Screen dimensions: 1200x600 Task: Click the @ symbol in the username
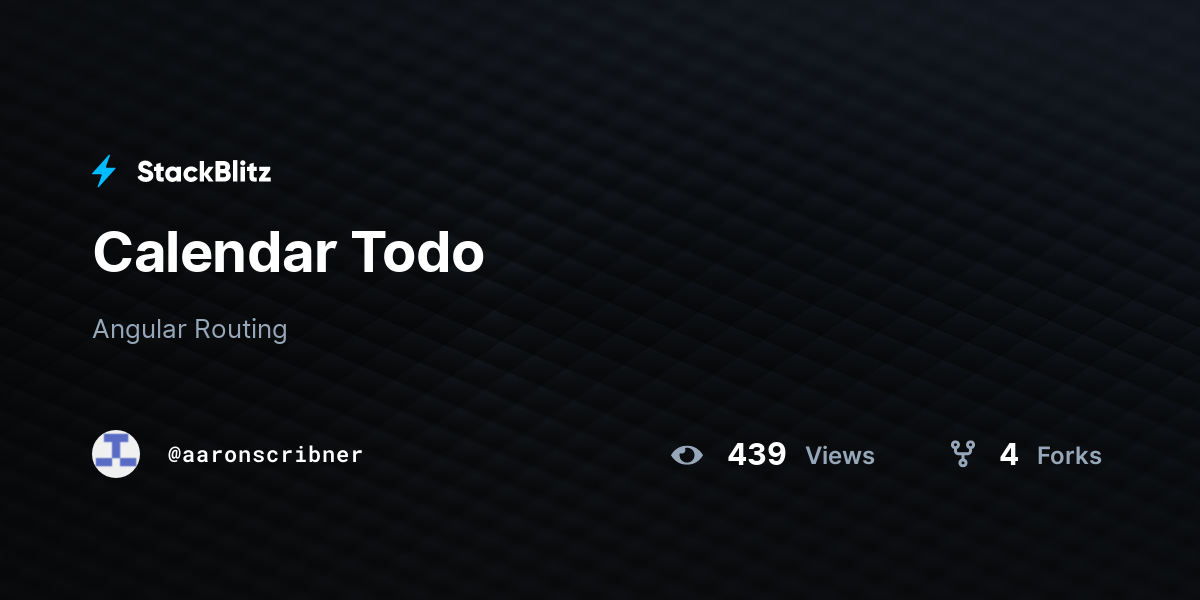tap(174, 455)
